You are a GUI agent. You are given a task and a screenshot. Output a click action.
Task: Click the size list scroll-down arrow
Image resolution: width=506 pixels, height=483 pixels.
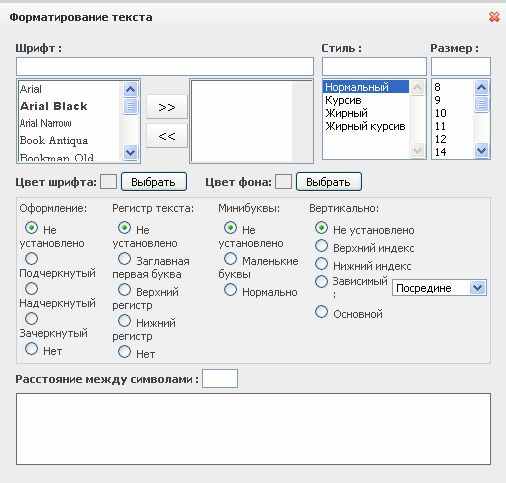pyautogui.click(x=481, y=150)
